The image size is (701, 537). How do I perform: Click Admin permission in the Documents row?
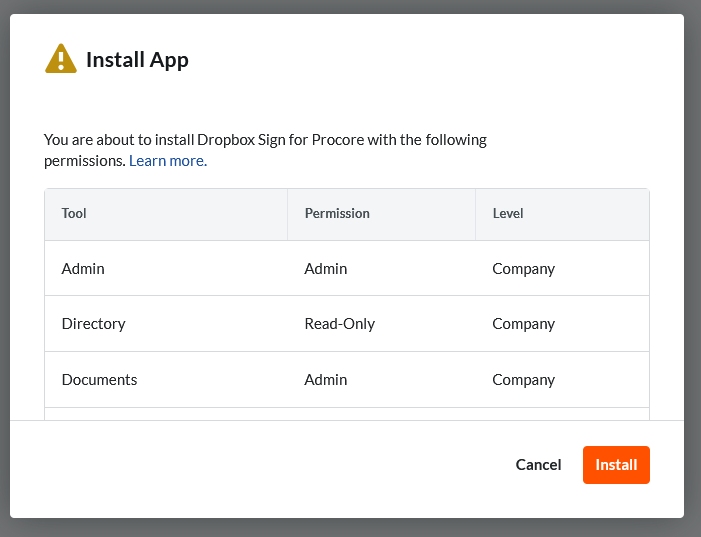(x=381, y=380)
